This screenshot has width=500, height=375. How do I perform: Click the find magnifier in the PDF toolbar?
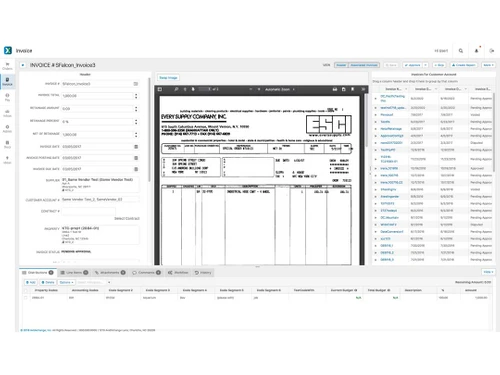176,89
